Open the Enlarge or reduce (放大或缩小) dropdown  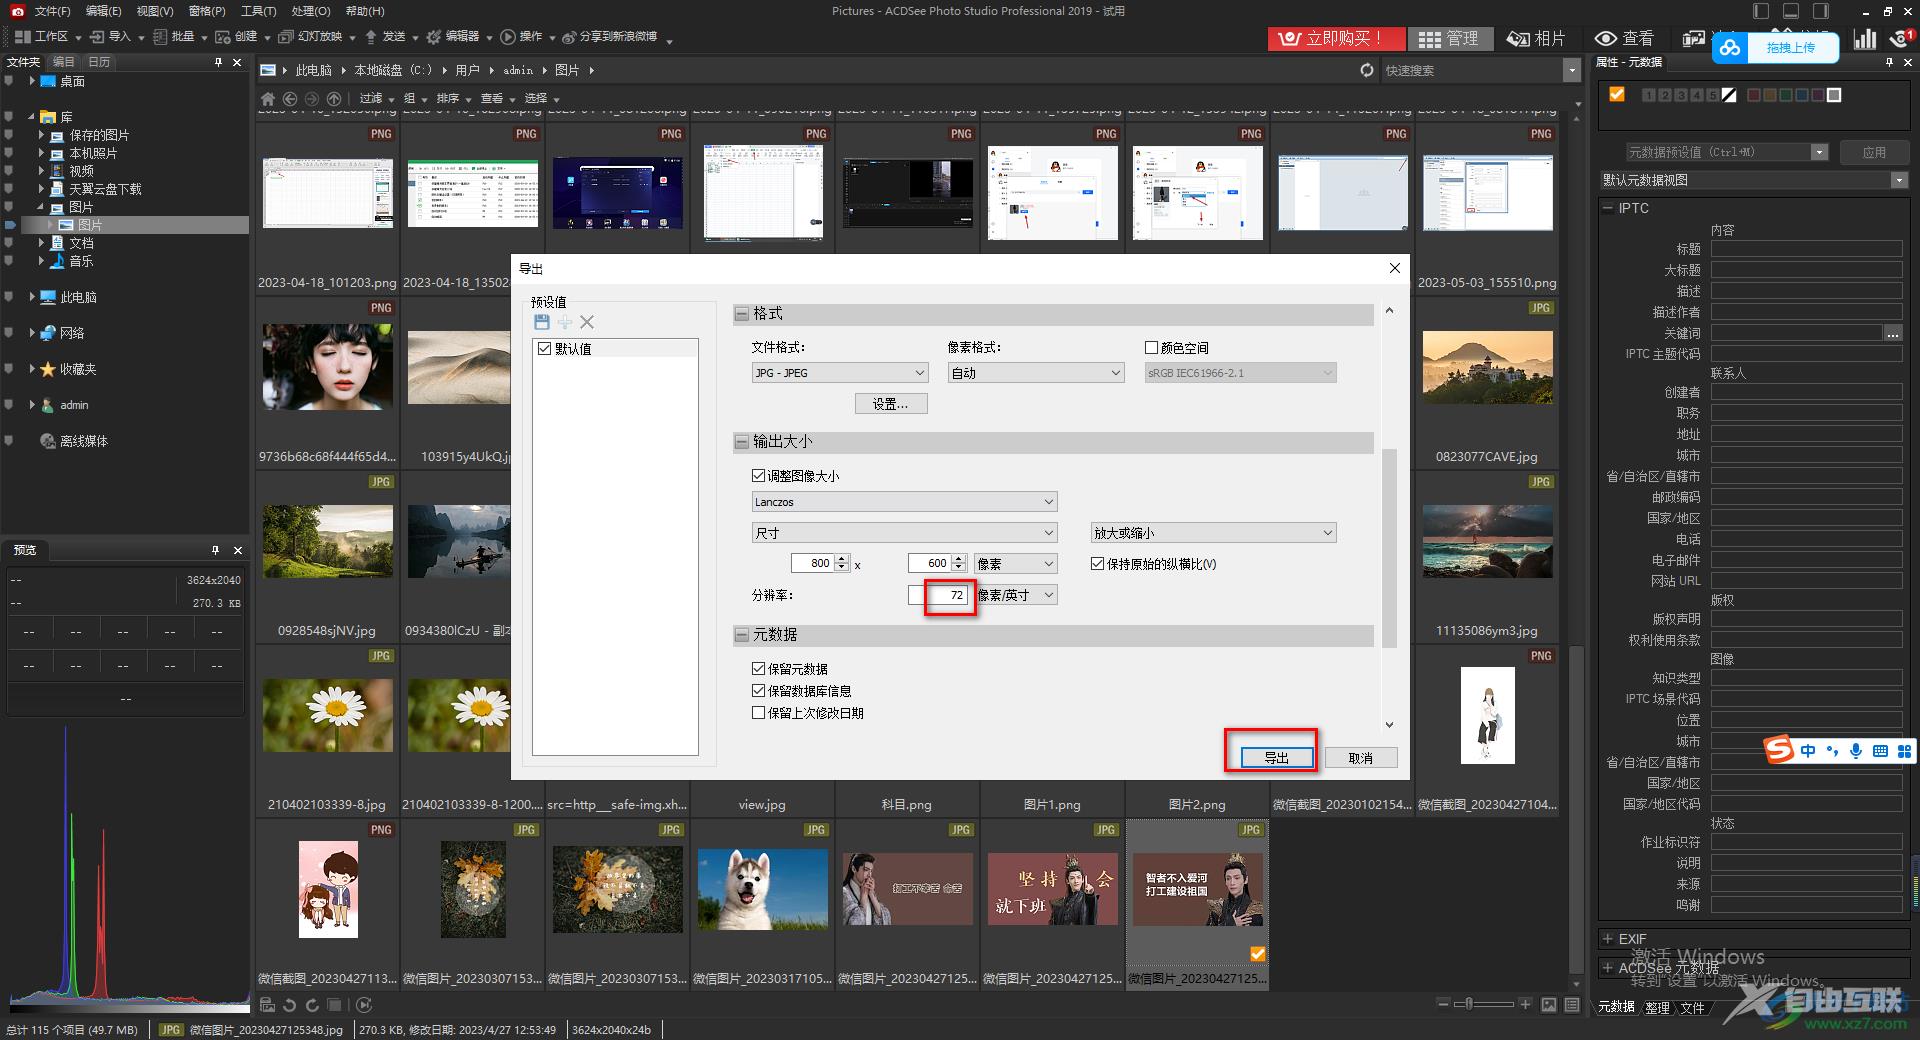pos(1213,533)
